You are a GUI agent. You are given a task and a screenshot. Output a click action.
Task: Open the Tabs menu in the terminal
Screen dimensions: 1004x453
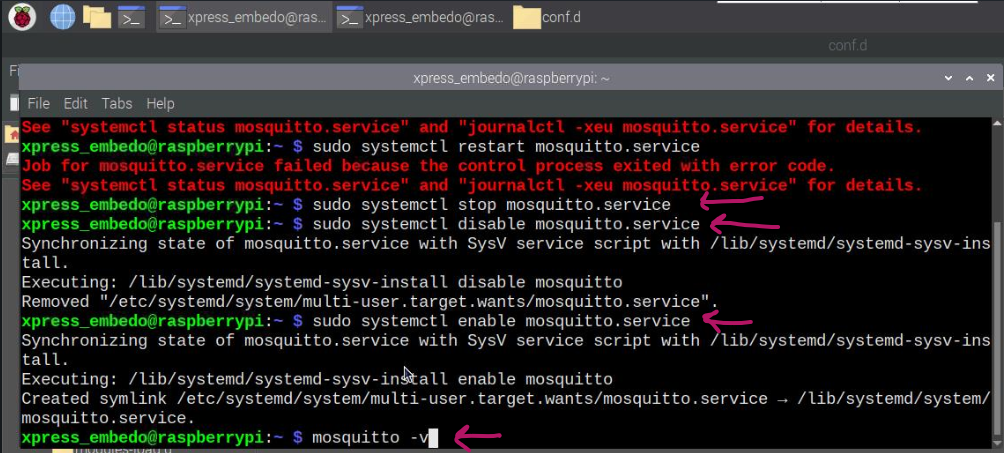[x=117, y=103]
